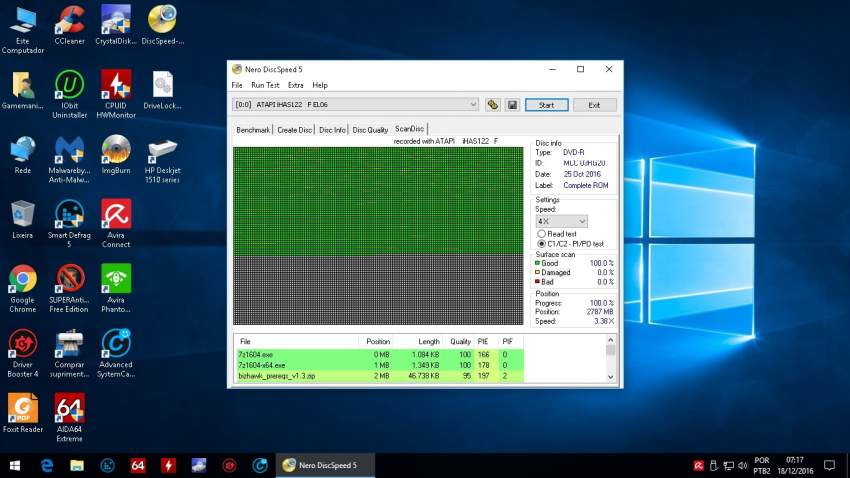Select Google Chrome desktop icon
This screenshot has height=478, width=850.
pos(23,288)
